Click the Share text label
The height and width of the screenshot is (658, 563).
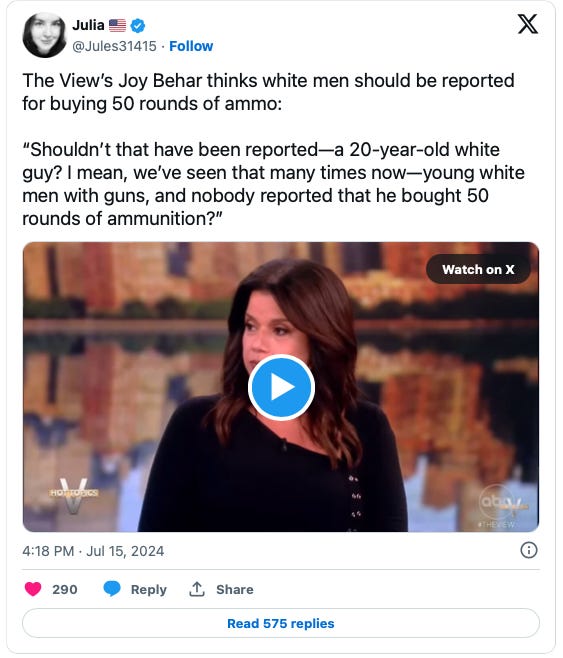coord(235,589)
